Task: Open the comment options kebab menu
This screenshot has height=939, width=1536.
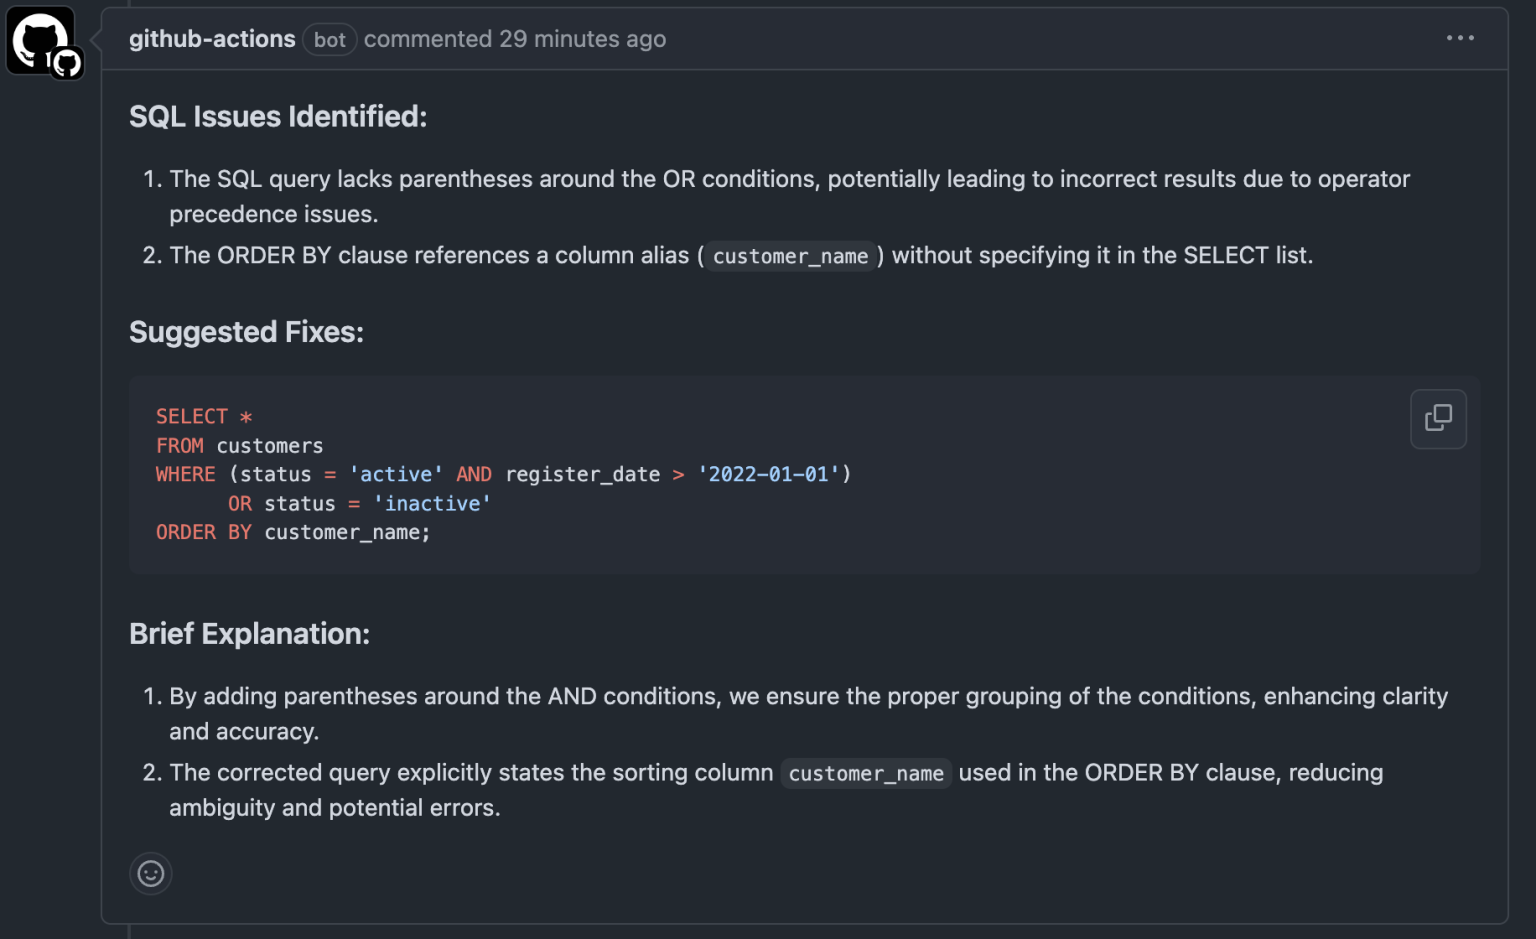Action: (x=1461, y=38)
